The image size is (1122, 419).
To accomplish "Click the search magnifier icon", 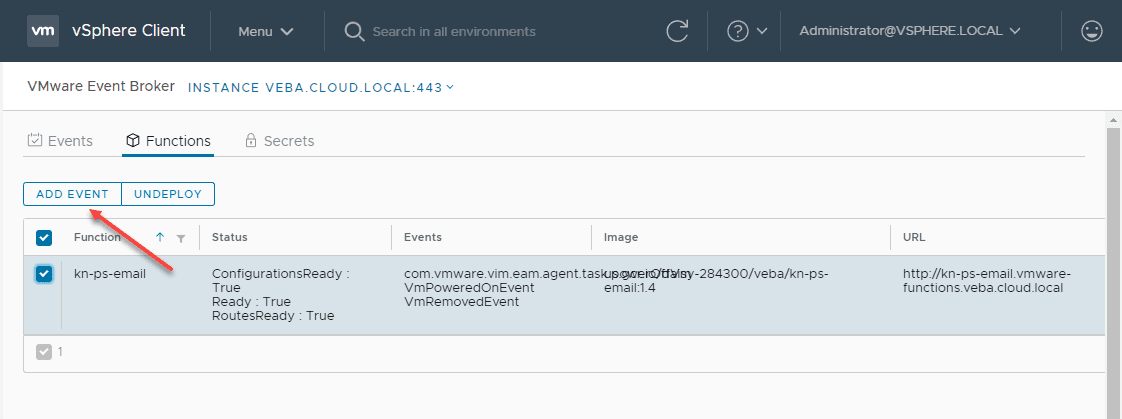I will pyautogui.click(x=354, y=31).
